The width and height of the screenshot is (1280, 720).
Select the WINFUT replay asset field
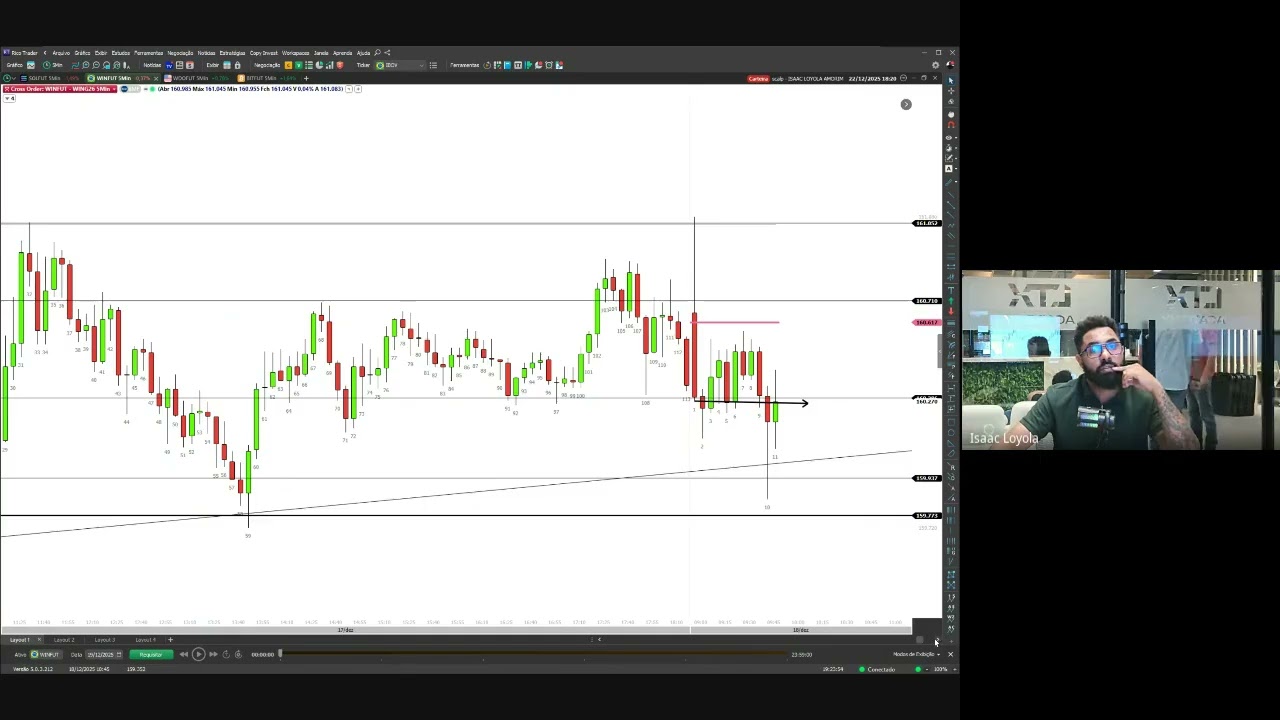46,655
